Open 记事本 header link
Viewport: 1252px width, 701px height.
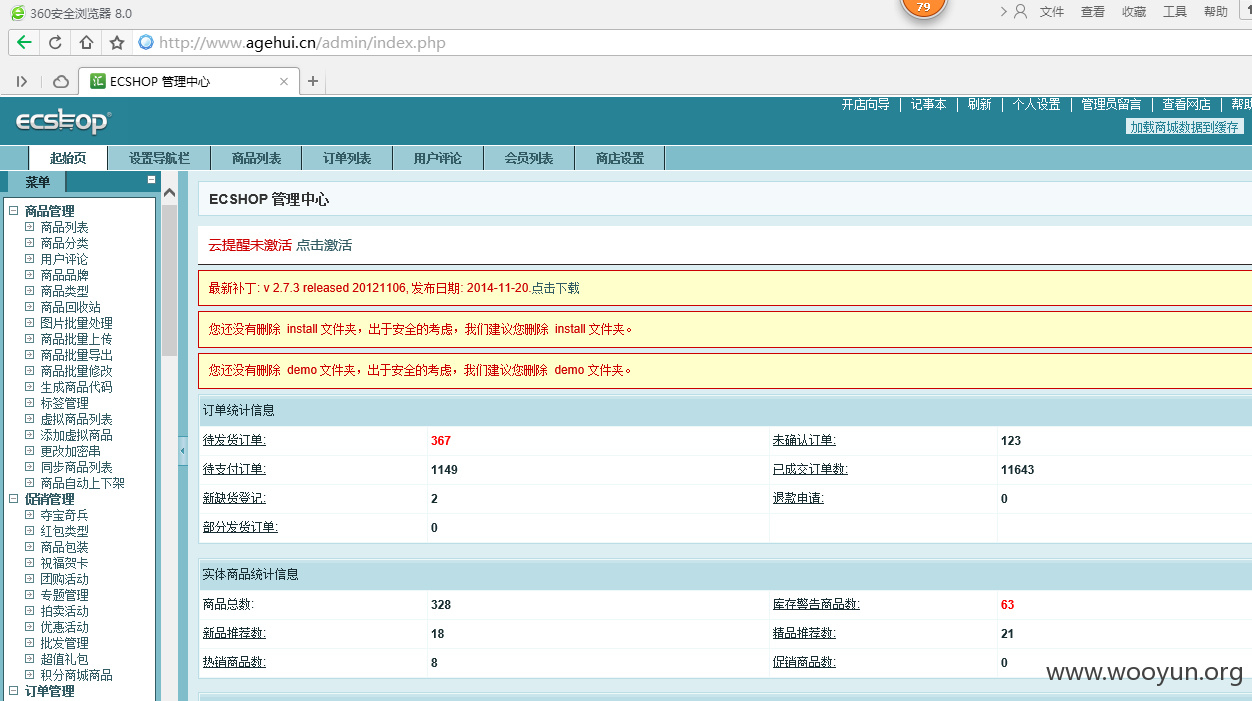(928, 104)
